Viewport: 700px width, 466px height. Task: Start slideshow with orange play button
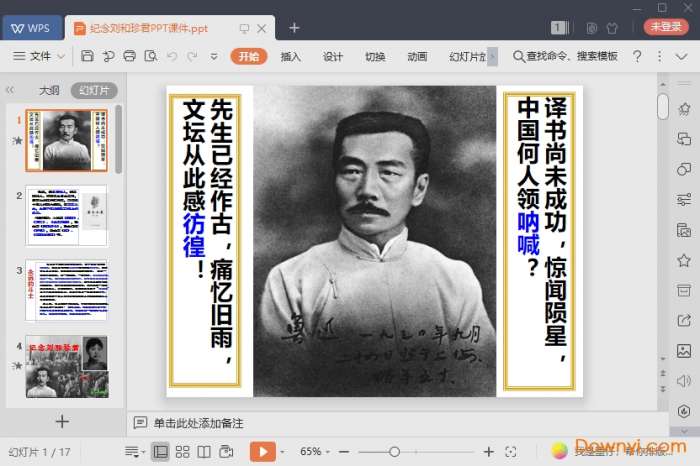[260, 452]
